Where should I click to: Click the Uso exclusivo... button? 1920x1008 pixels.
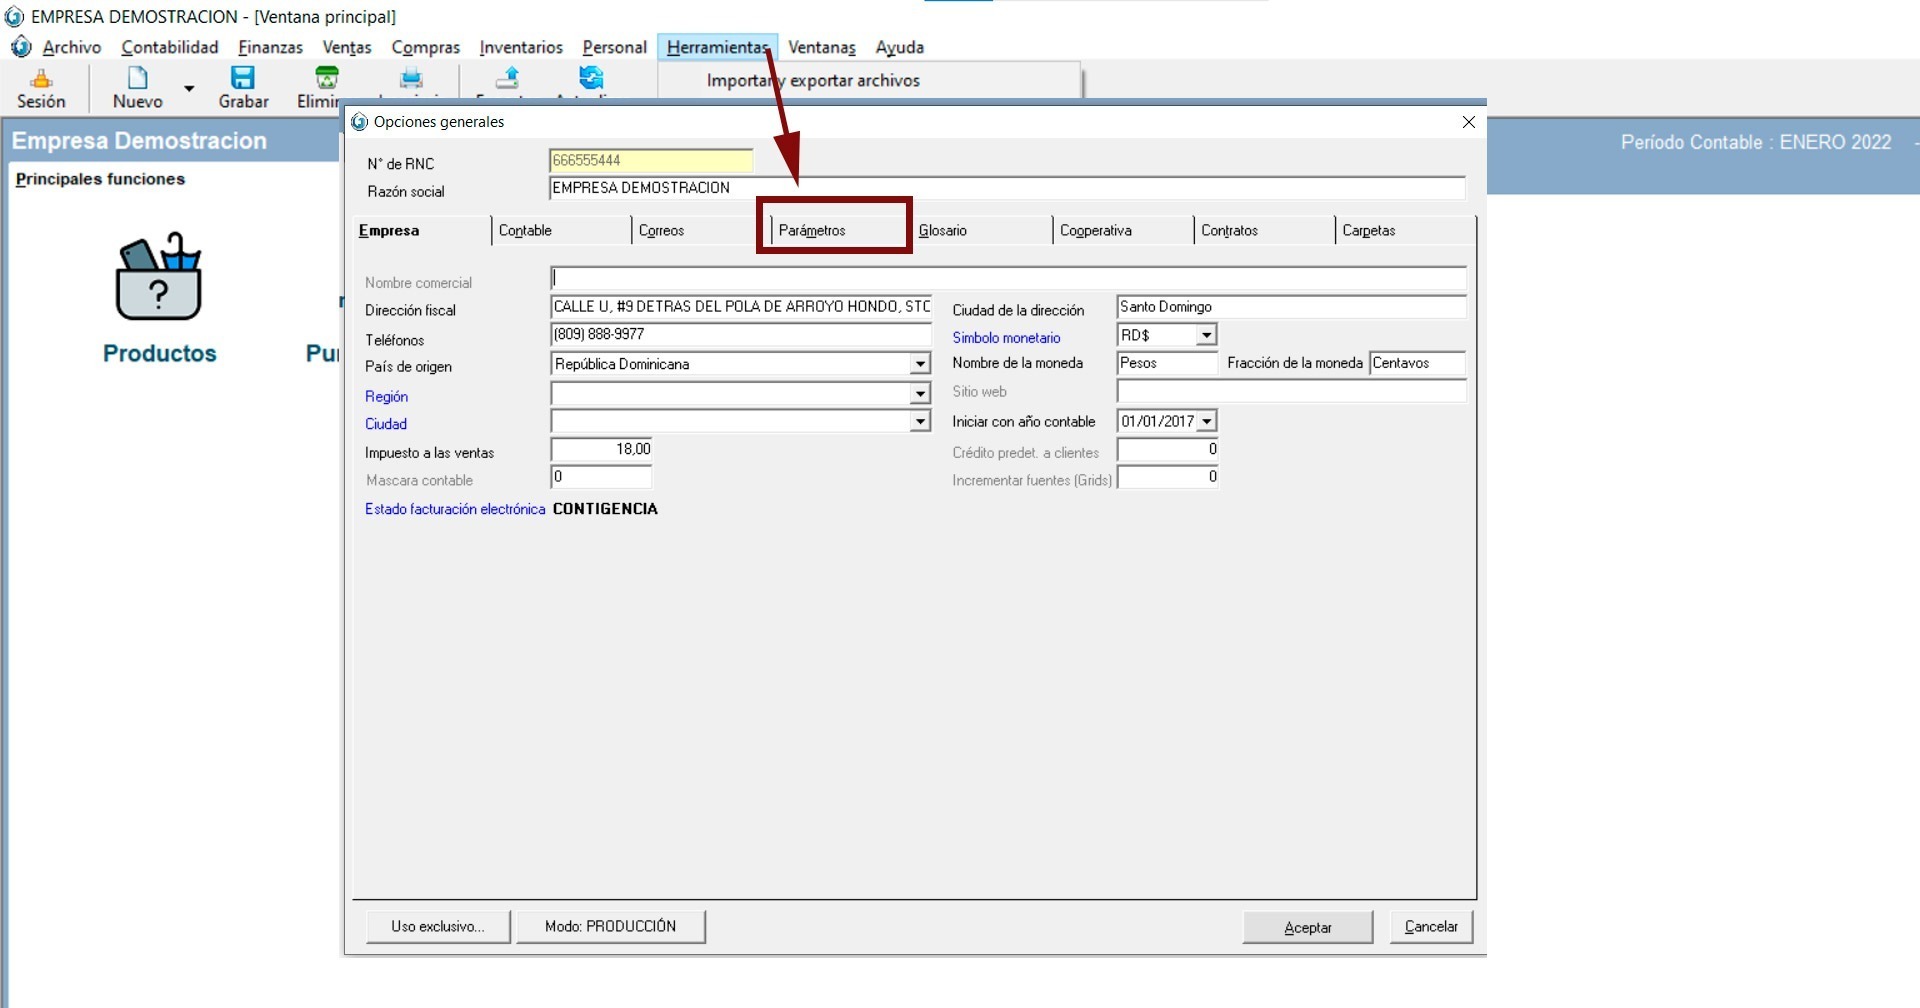tap(438, 927)
